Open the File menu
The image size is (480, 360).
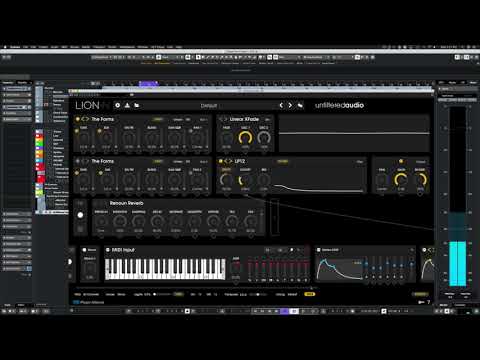(26, 47)
